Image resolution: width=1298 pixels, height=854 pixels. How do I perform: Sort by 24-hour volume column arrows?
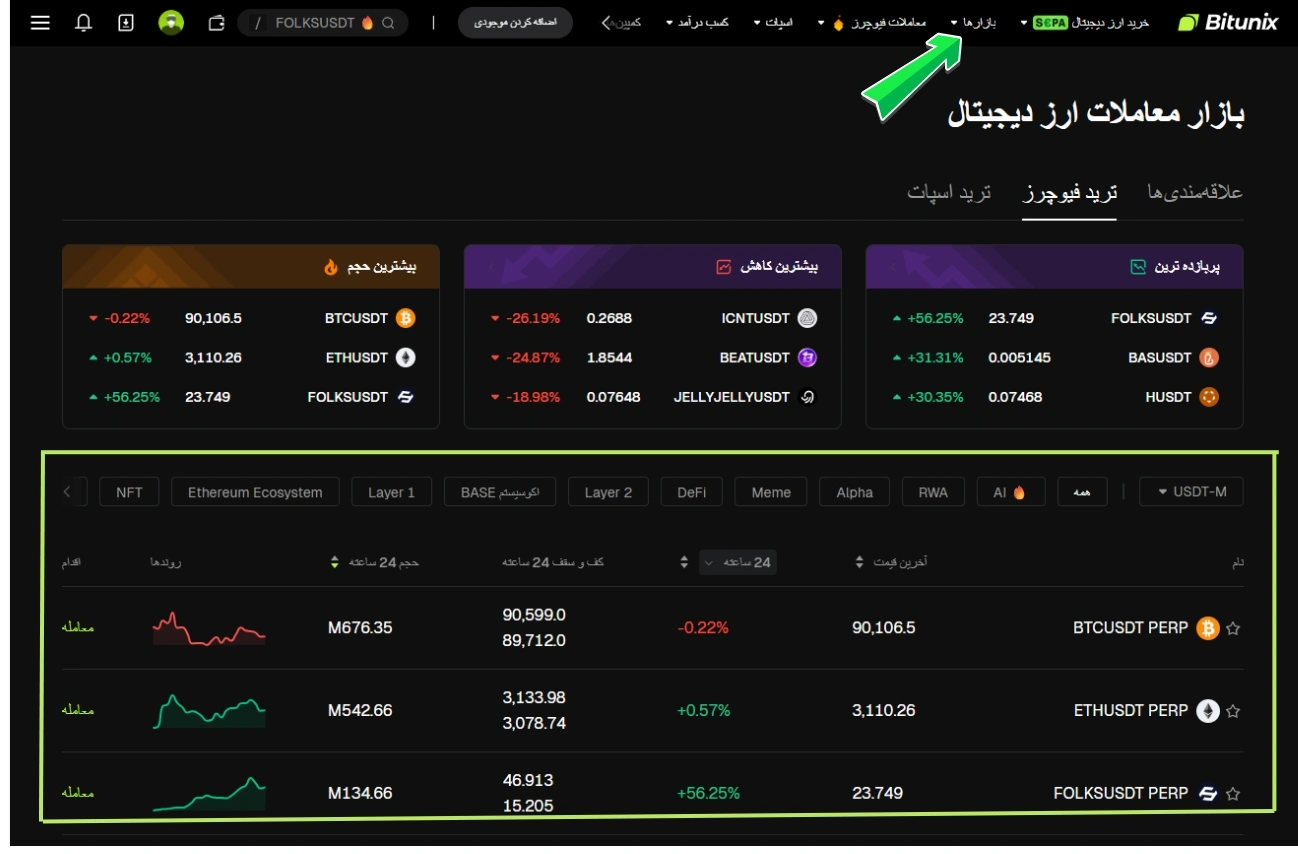tap(335, 563)
